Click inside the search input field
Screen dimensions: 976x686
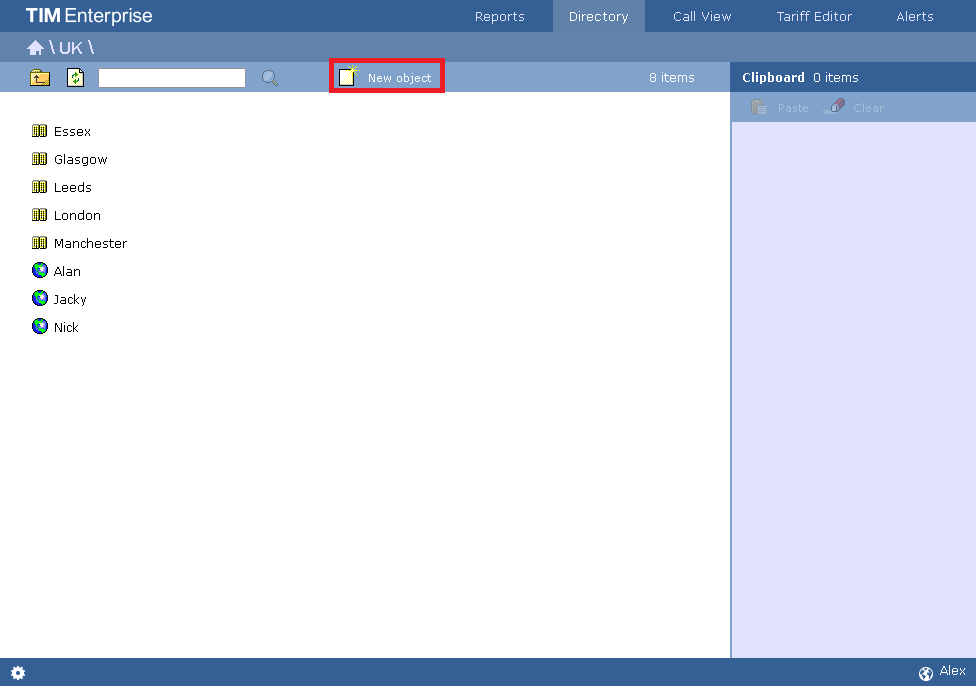point(170,77)
